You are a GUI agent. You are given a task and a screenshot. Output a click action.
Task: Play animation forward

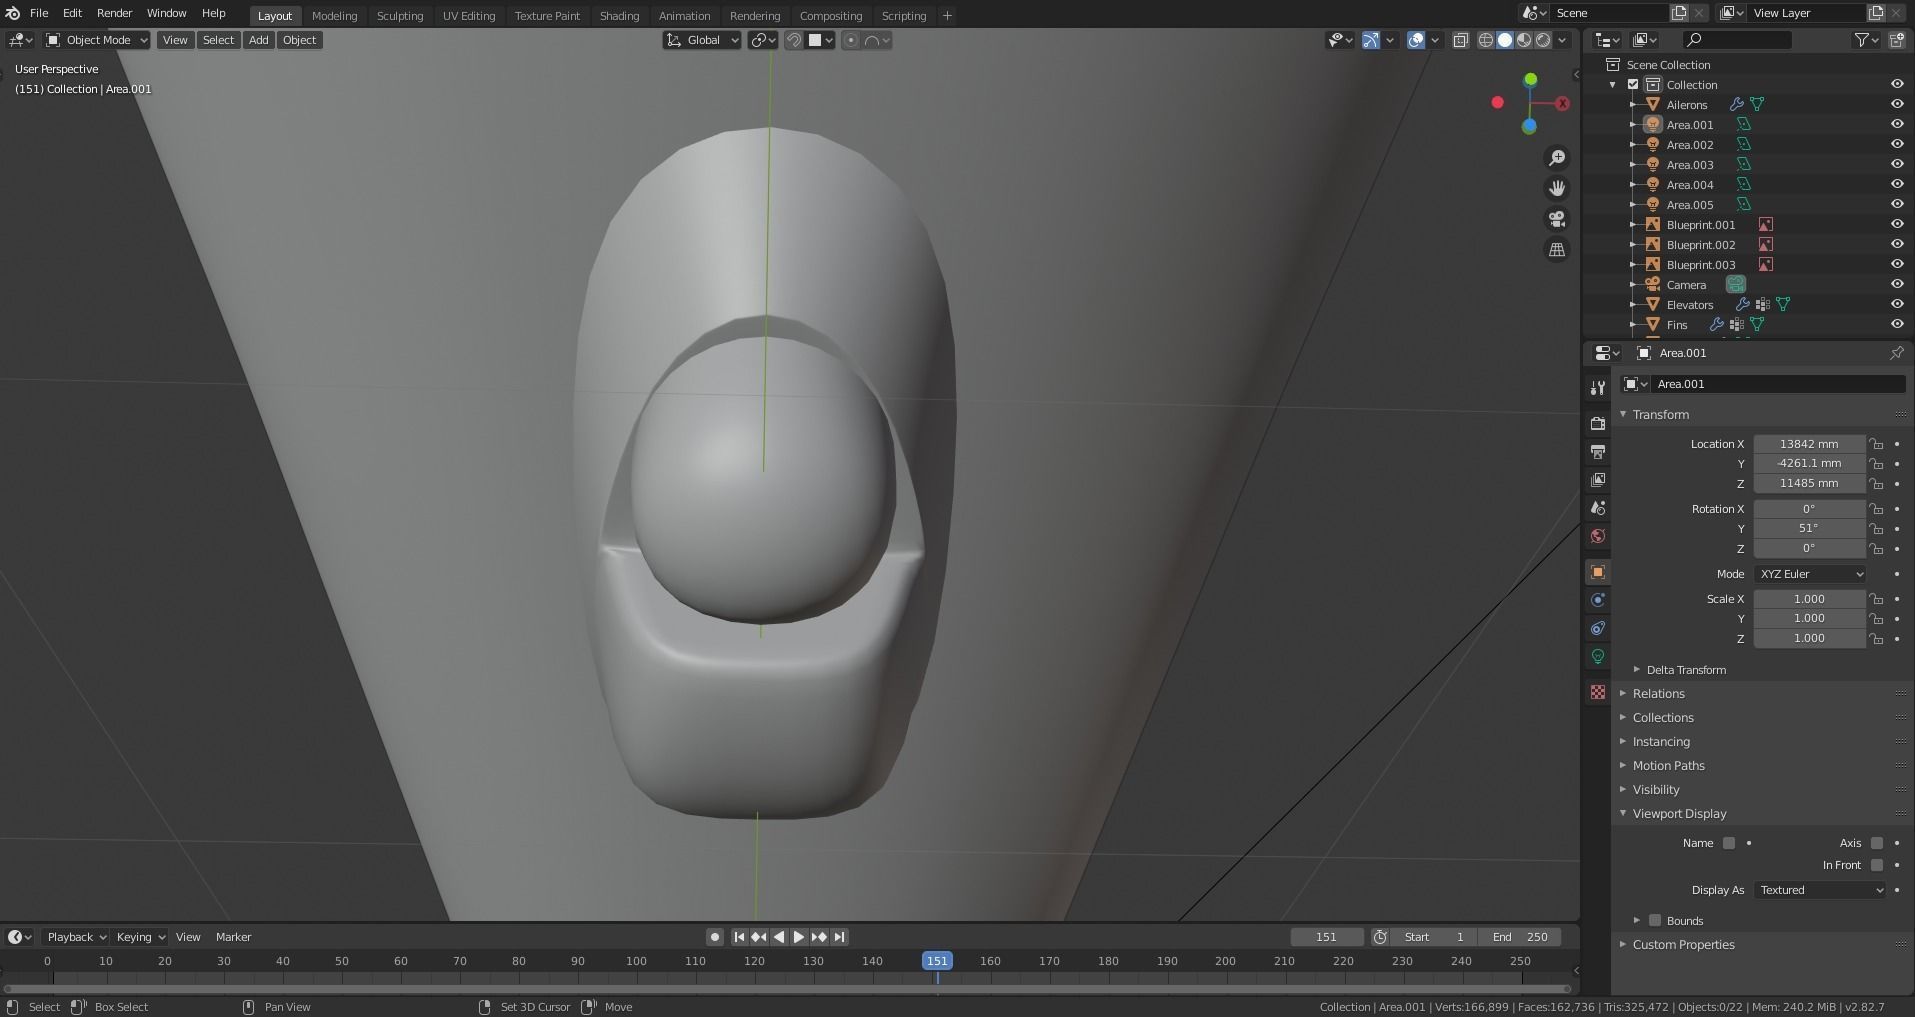coord(799,937)
